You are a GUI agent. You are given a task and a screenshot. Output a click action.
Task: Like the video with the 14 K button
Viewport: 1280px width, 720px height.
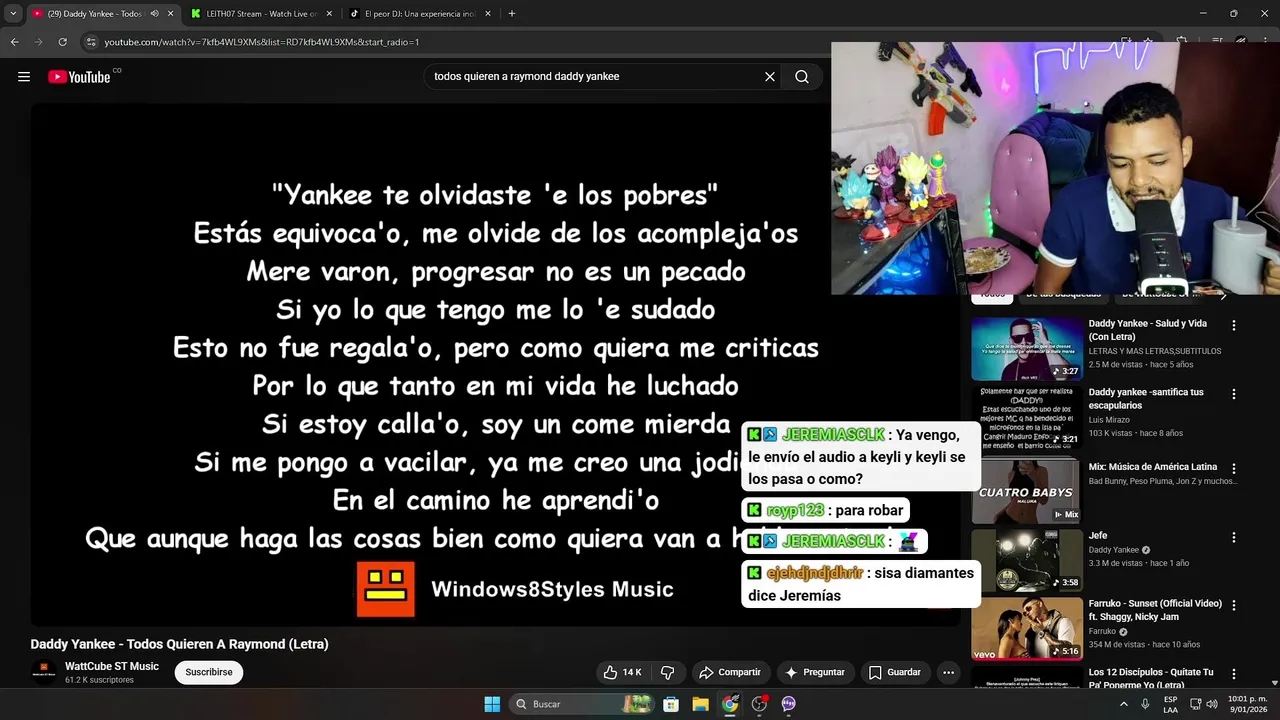coord(622,672)
